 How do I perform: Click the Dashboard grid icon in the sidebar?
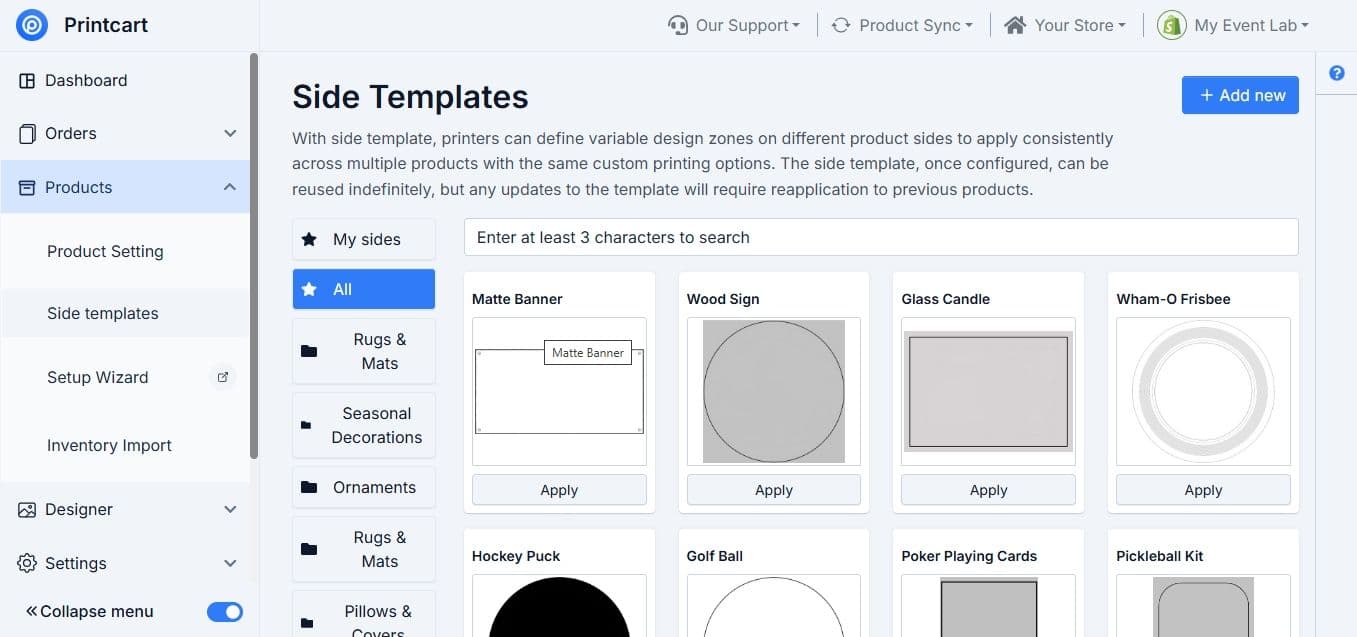pyautogui.click(x=27, y=80)
